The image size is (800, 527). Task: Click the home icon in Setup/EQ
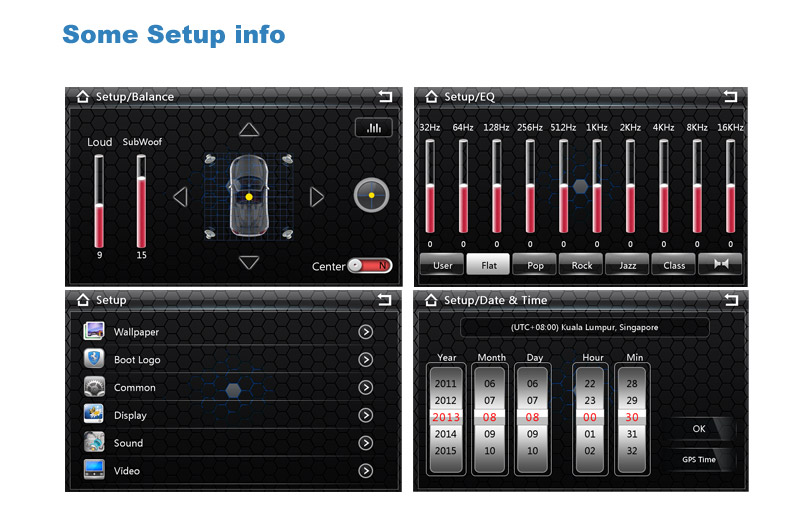[x=431, y=97]
